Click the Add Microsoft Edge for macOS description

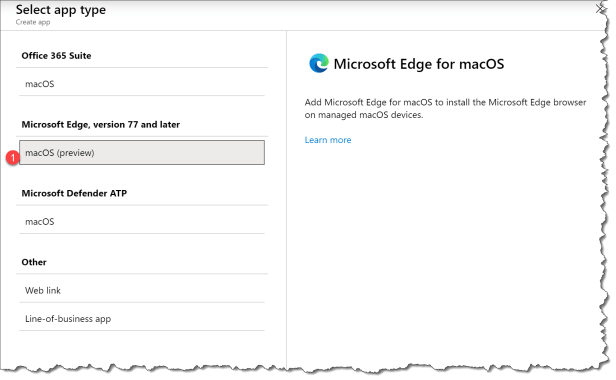445,108
